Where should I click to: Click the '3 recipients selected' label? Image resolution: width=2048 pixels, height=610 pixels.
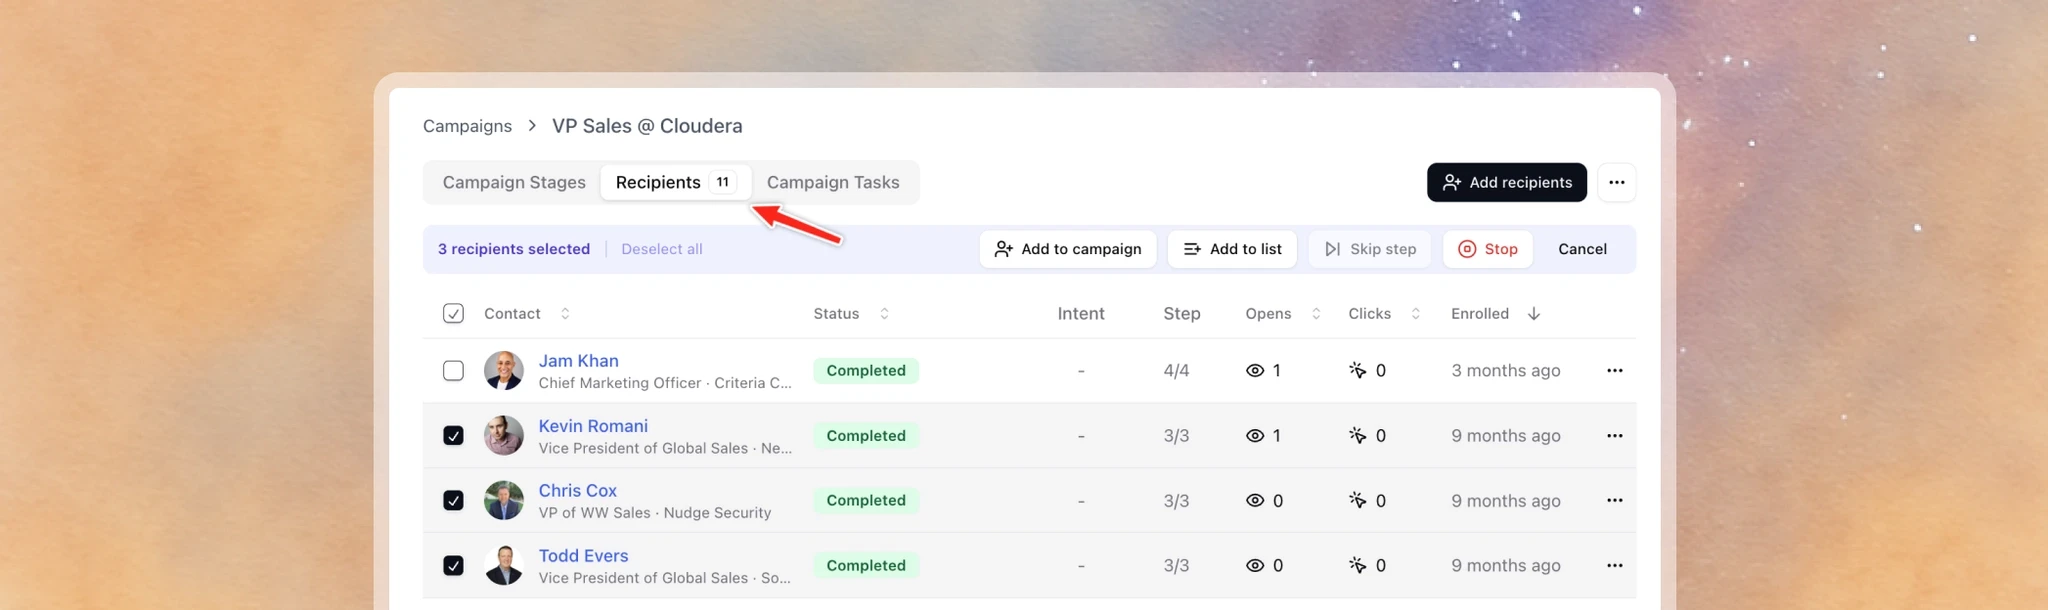pyautogui.click(x=514, y=249)
